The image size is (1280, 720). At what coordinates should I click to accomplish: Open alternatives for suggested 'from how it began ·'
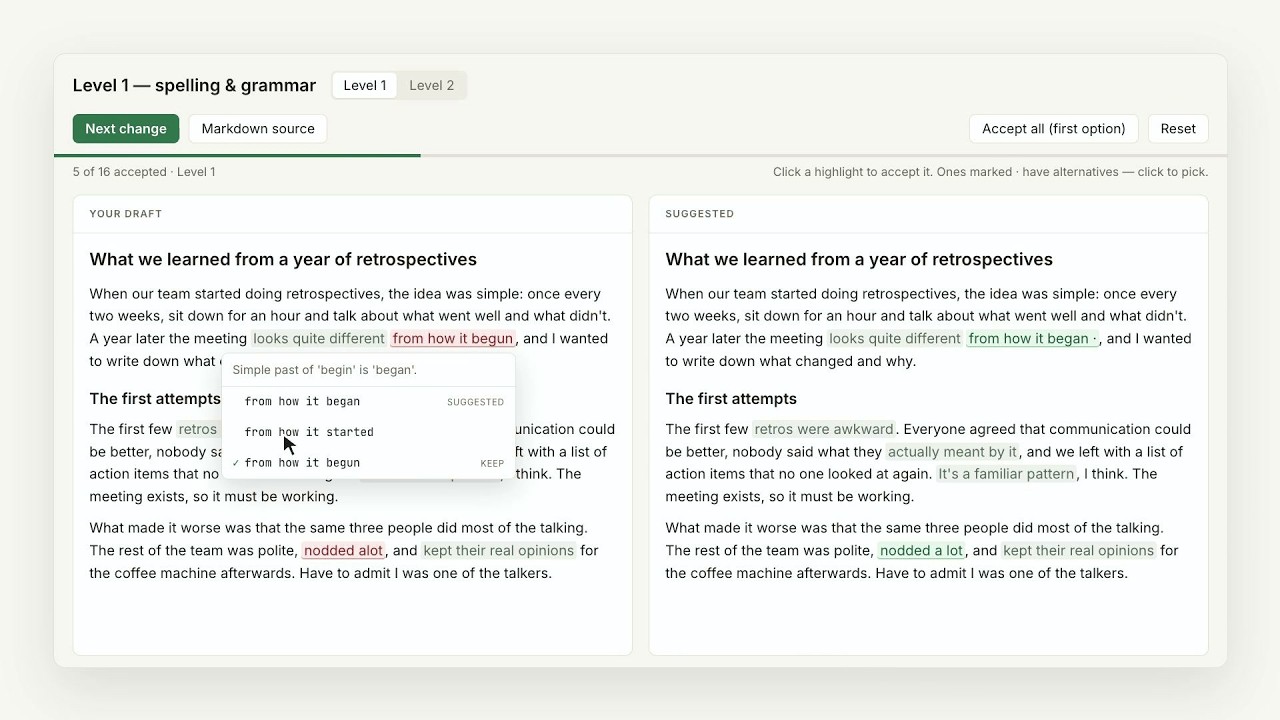click(x=1033, y=339)
